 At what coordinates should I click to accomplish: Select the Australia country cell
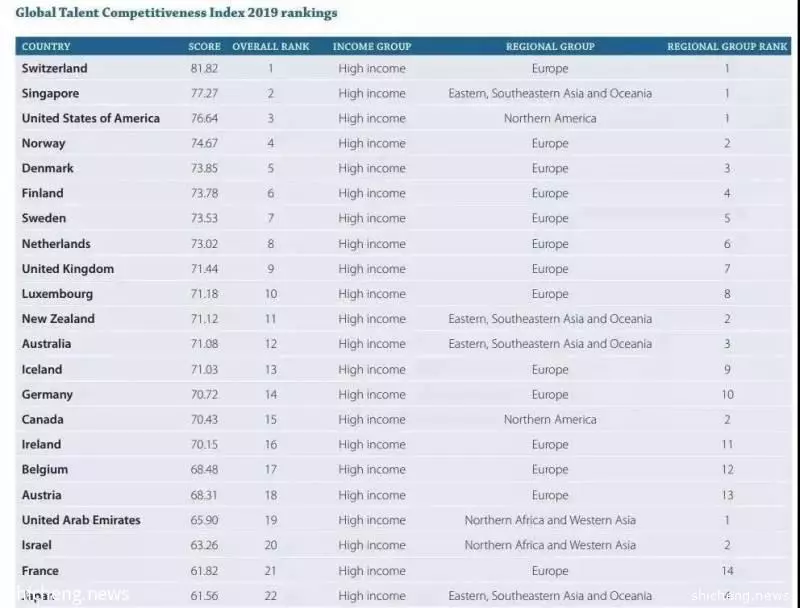(x=46, y=344)
